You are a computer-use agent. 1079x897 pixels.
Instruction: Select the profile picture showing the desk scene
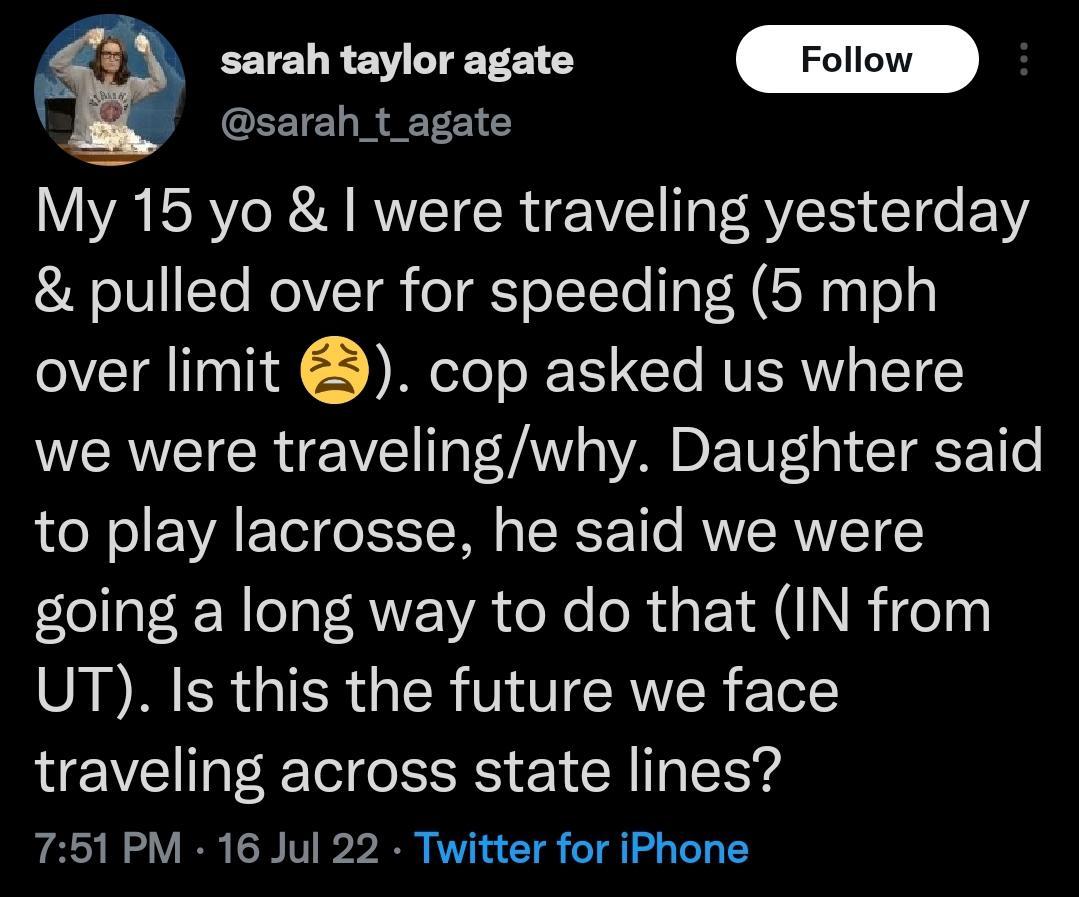(108, 90)
